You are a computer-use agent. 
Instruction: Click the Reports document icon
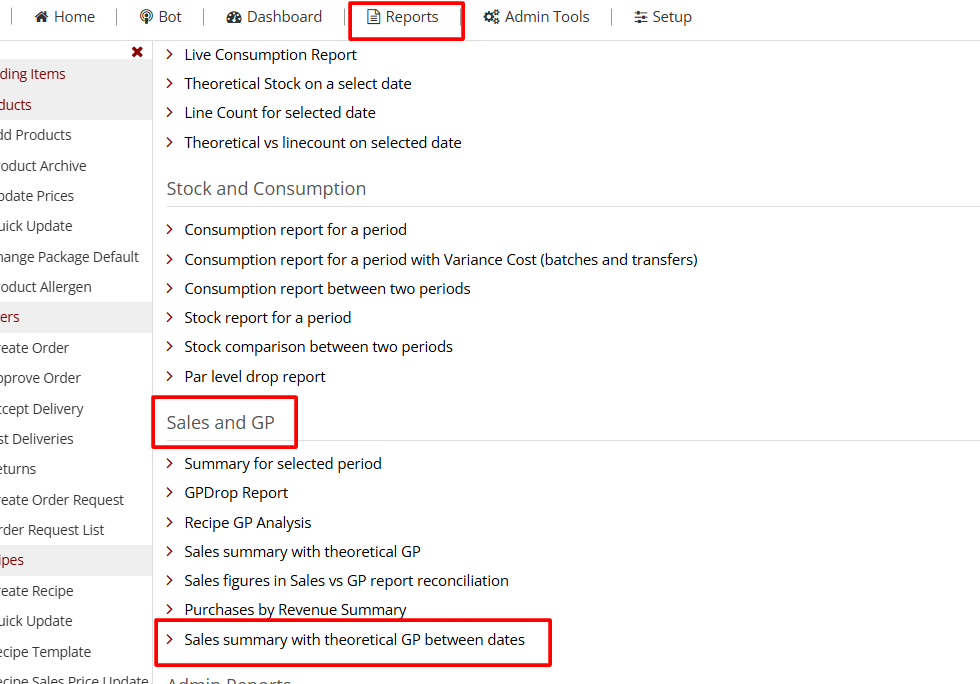click(374, 17)
